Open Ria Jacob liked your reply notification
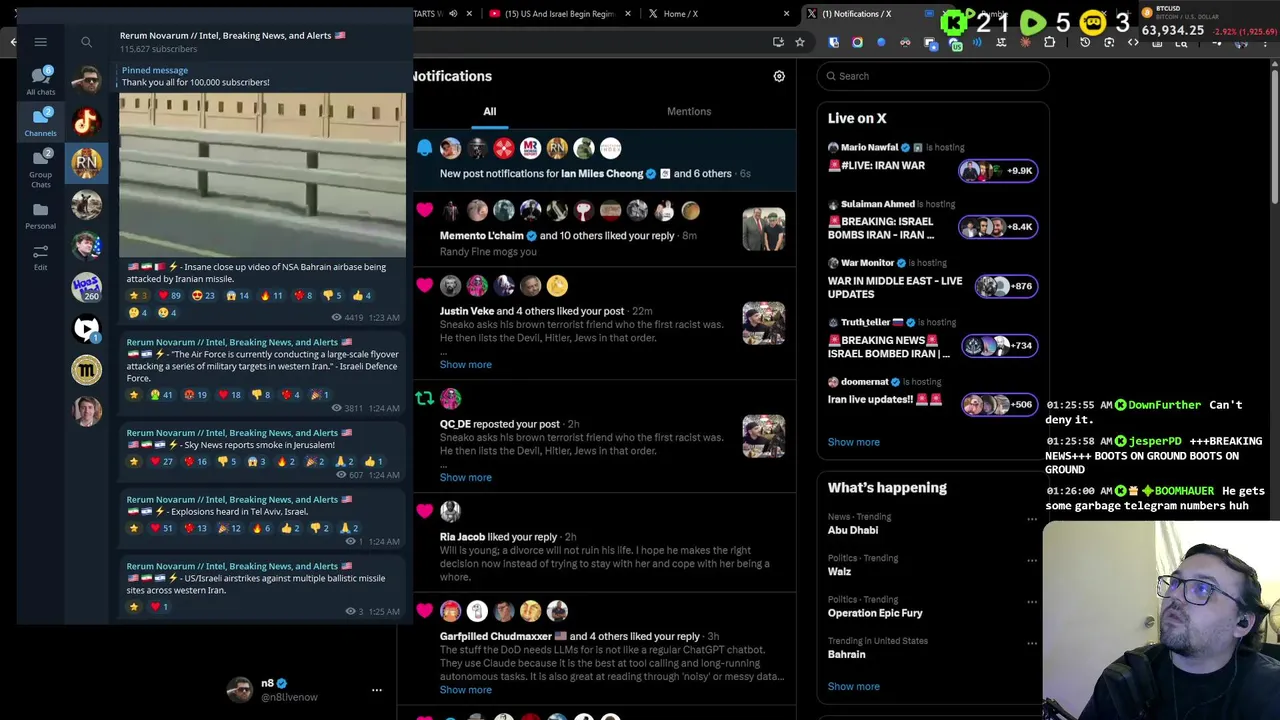1280x720 pixels. pyautogui.click(x=604, y=544)
